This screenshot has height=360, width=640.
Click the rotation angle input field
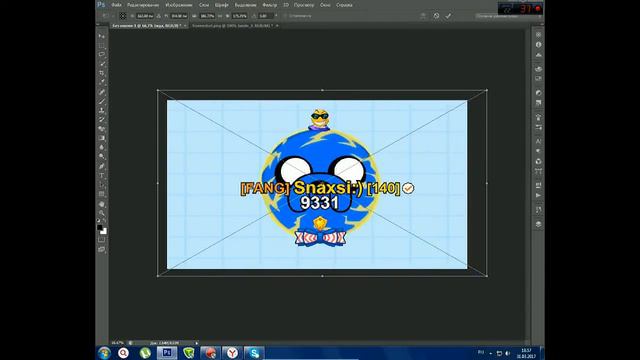point(266,16)
